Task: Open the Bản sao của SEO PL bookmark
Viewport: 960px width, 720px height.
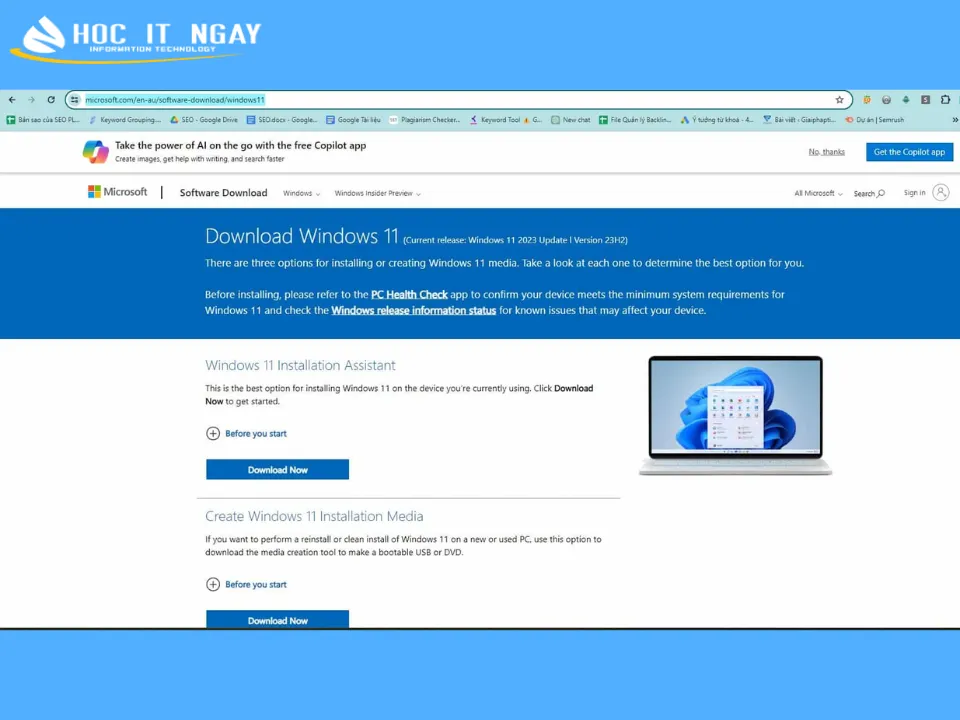Action: click(43, 120)
